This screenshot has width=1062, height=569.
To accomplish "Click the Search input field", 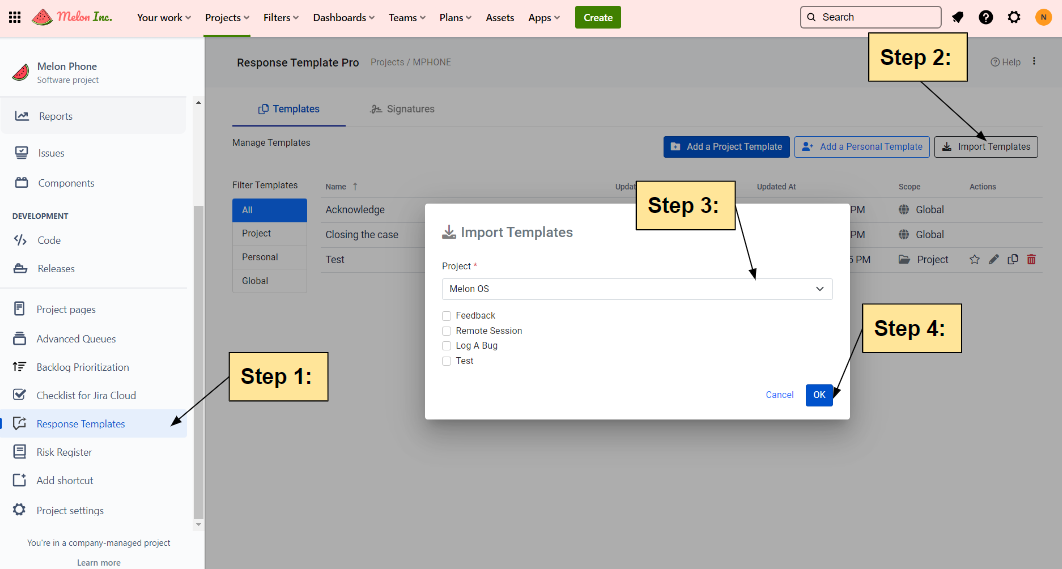I will pyautogui.click(x=870, y=17).
